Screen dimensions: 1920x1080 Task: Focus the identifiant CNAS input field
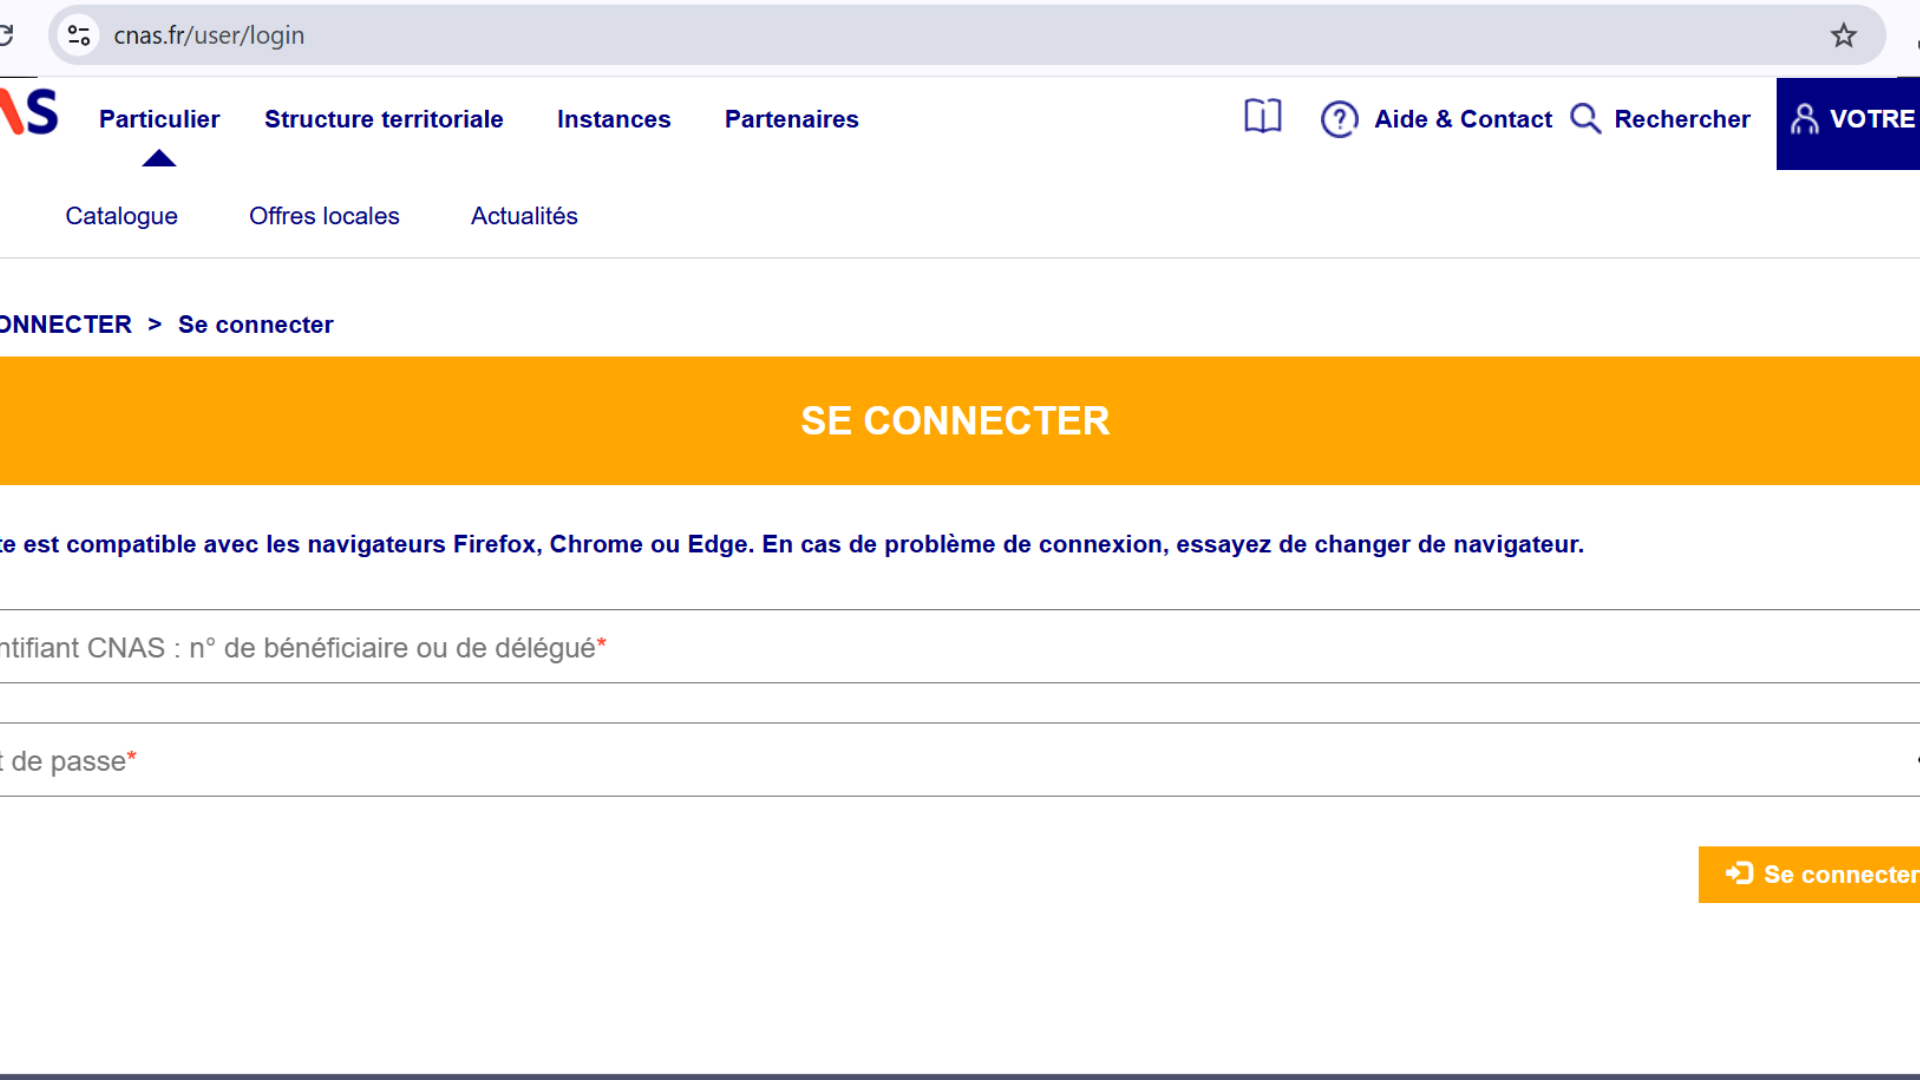[x=960, y=647]
